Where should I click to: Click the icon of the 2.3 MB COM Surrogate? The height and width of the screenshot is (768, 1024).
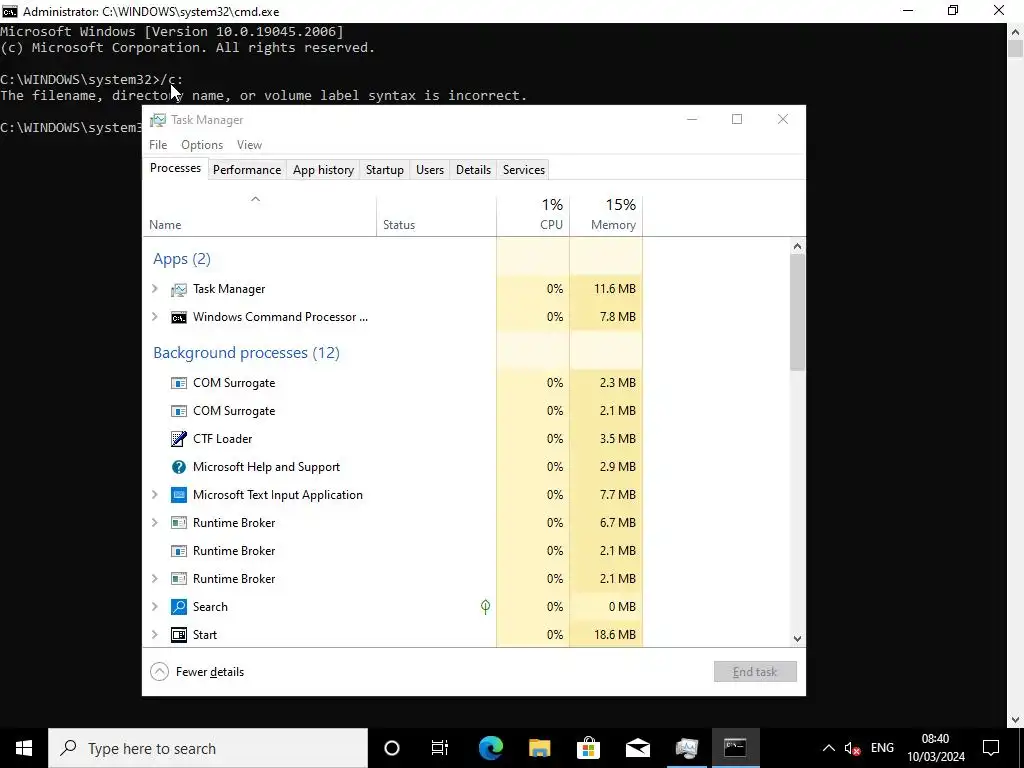pyautogui.click(x=178, y=383)
